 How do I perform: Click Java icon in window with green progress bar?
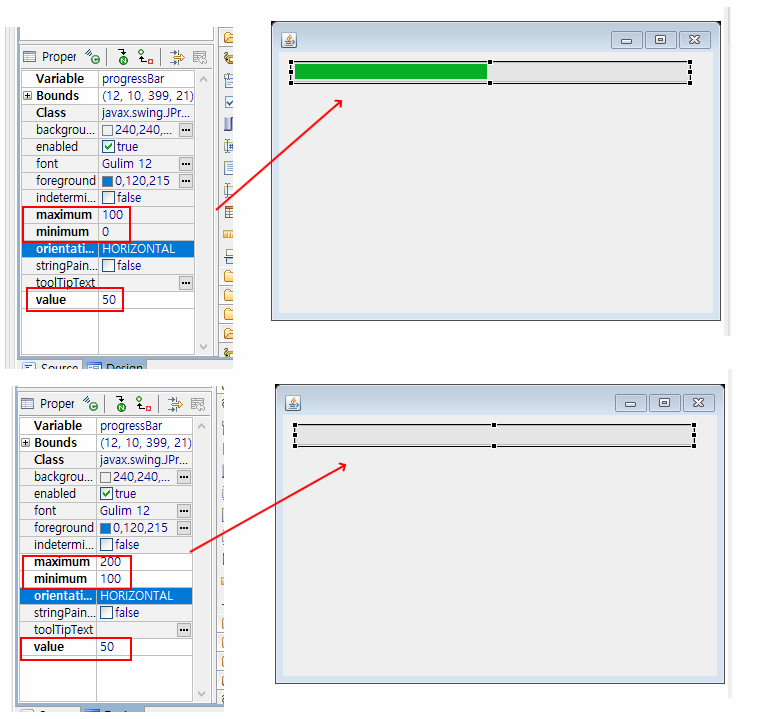click(289, 40)
